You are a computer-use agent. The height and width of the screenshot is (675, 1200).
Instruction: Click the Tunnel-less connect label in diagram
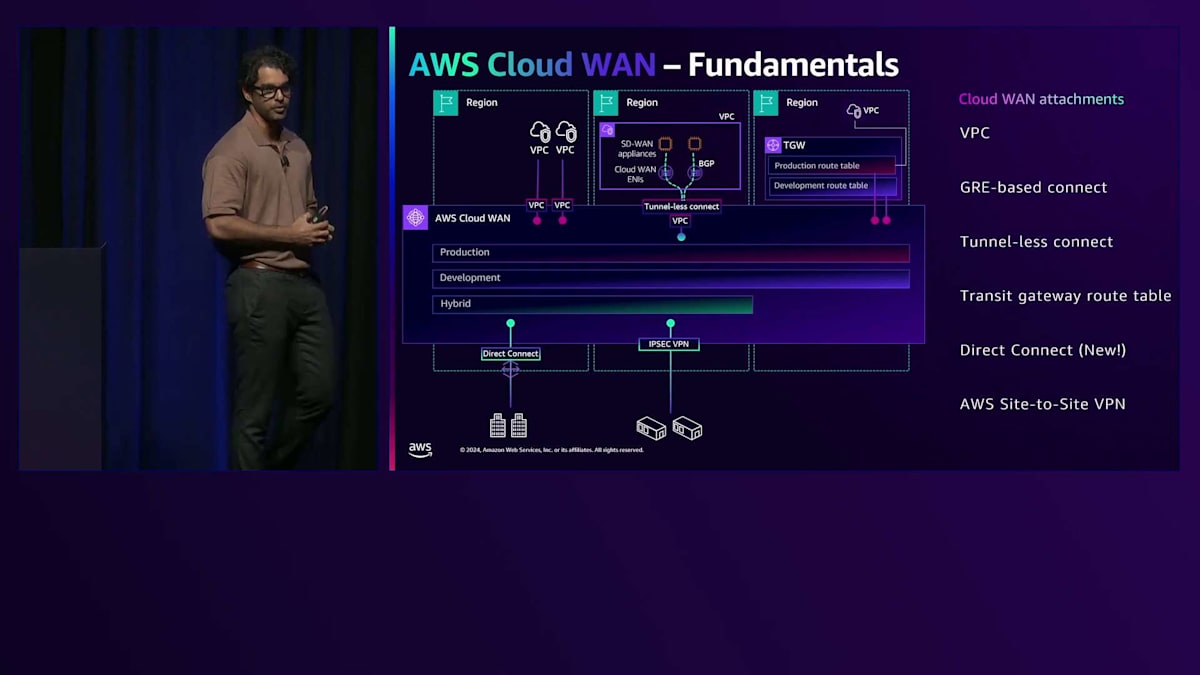coord(681,206)
